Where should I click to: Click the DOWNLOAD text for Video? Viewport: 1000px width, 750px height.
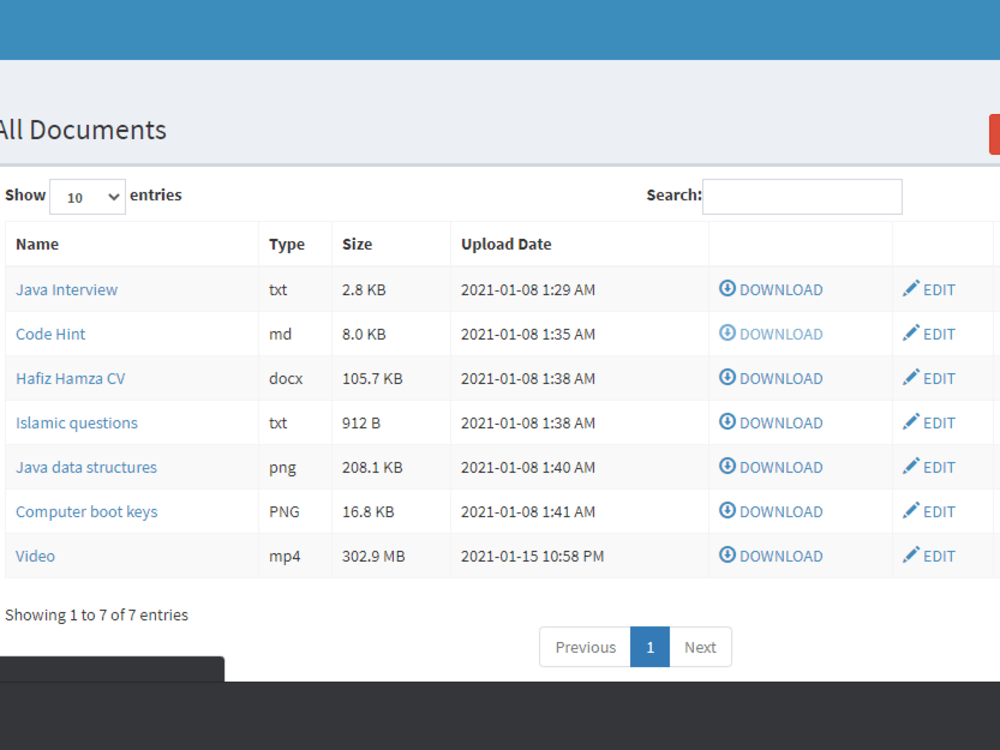[781, 557]
